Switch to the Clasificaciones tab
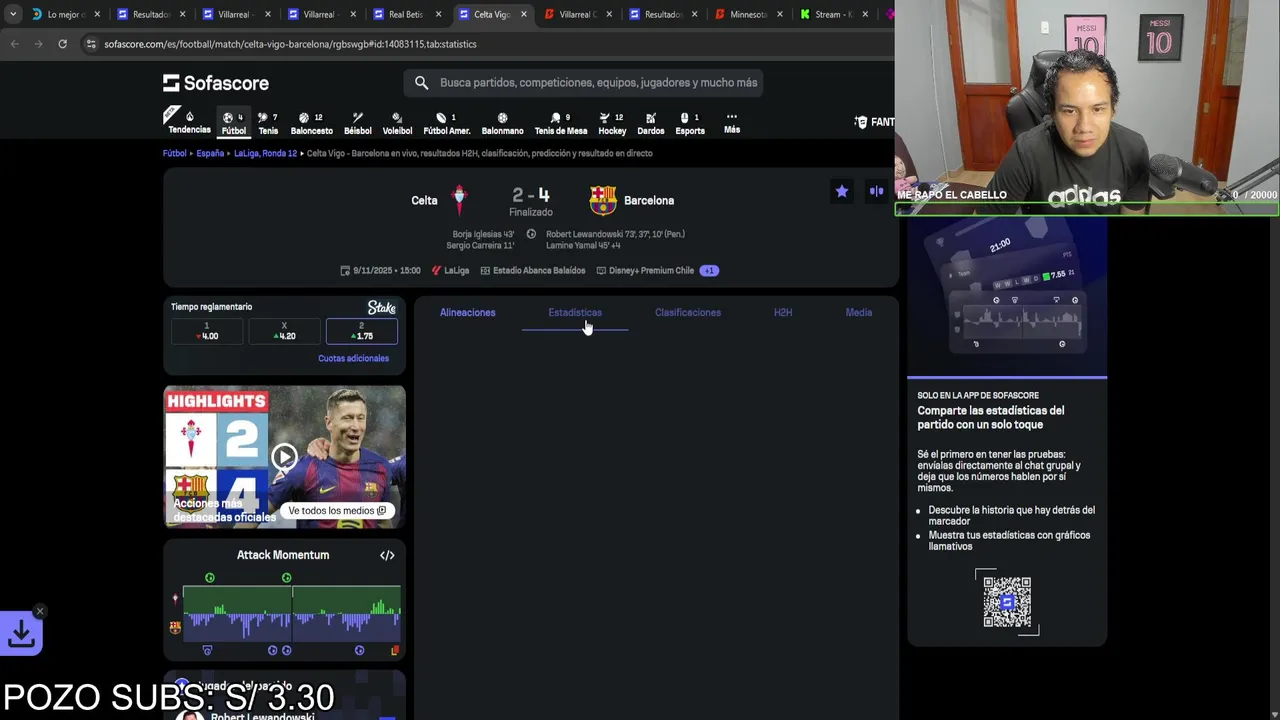This screenshot has height=720, width=1280. 688,312
